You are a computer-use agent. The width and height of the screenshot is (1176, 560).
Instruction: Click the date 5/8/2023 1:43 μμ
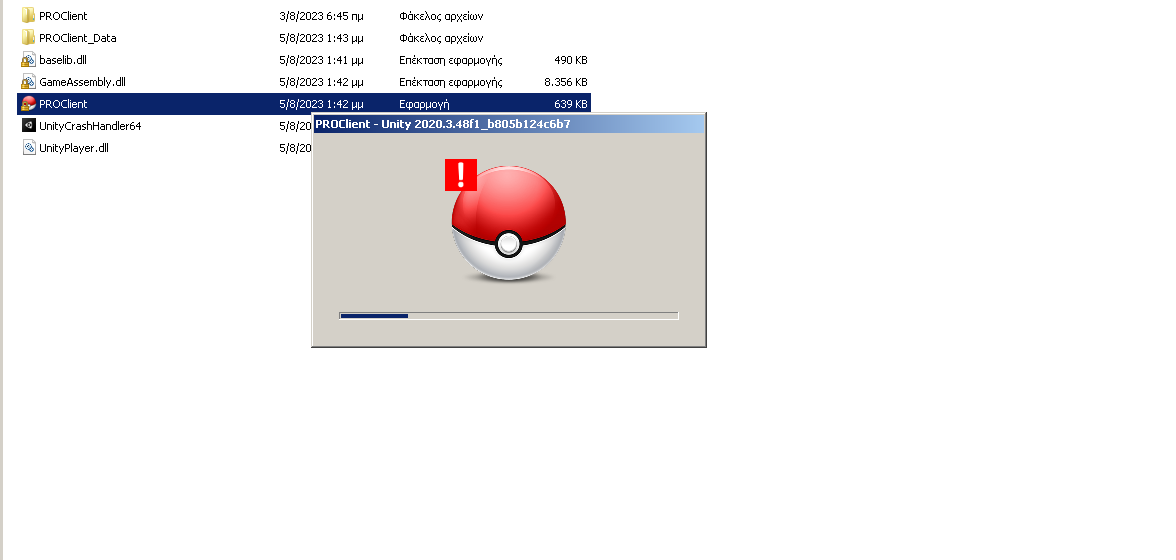pyautogui.click(x=321, y=38)
